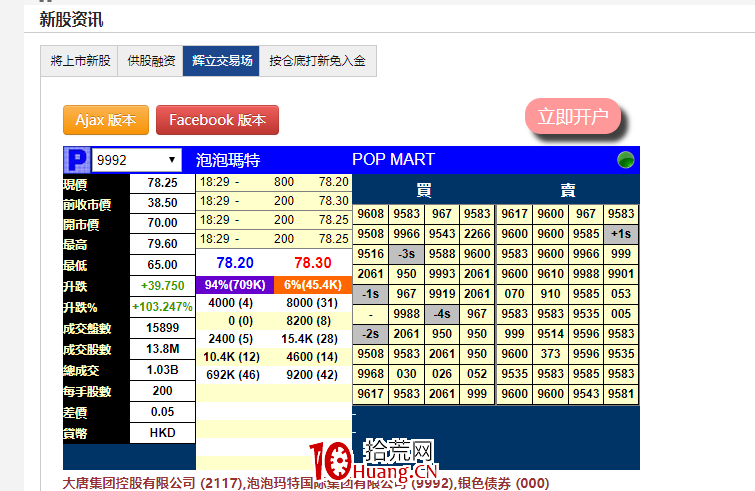The image size is (755, 491).
Task: Click broker cell 9610 in sell table
Action: point(550,274)
